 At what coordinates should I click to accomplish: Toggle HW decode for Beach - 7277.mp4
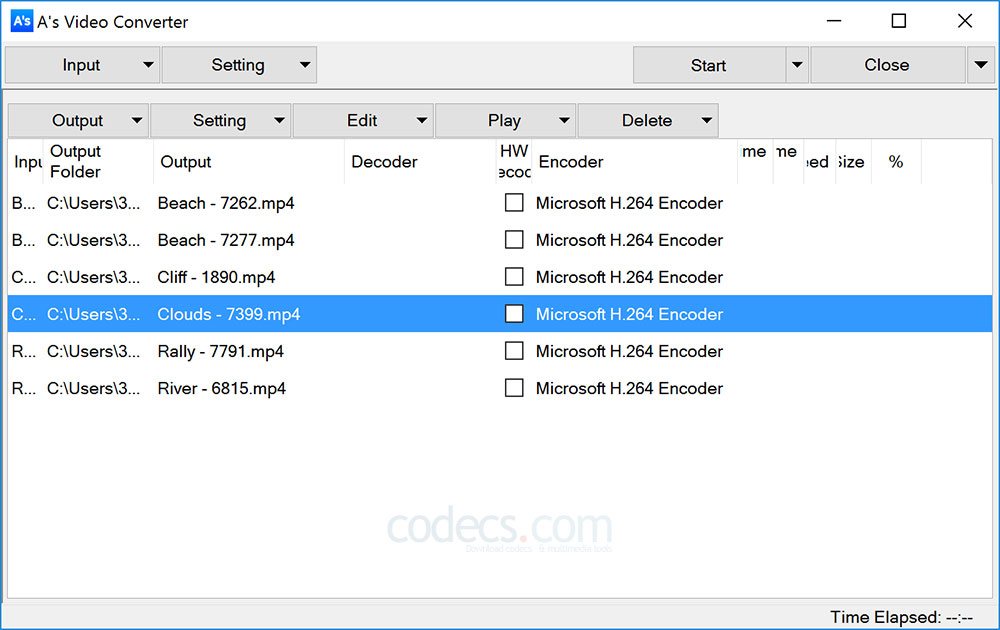click(514, 240)
